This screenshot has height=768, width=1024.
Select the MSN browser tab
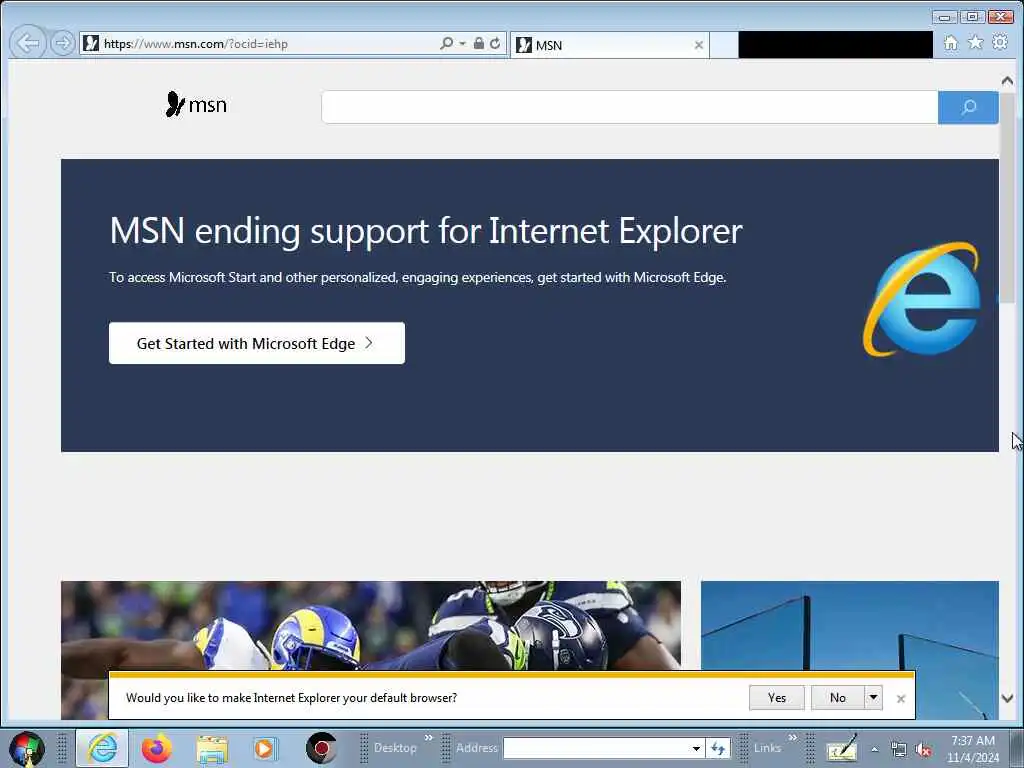pyautogui.click(x=609, y=45)
